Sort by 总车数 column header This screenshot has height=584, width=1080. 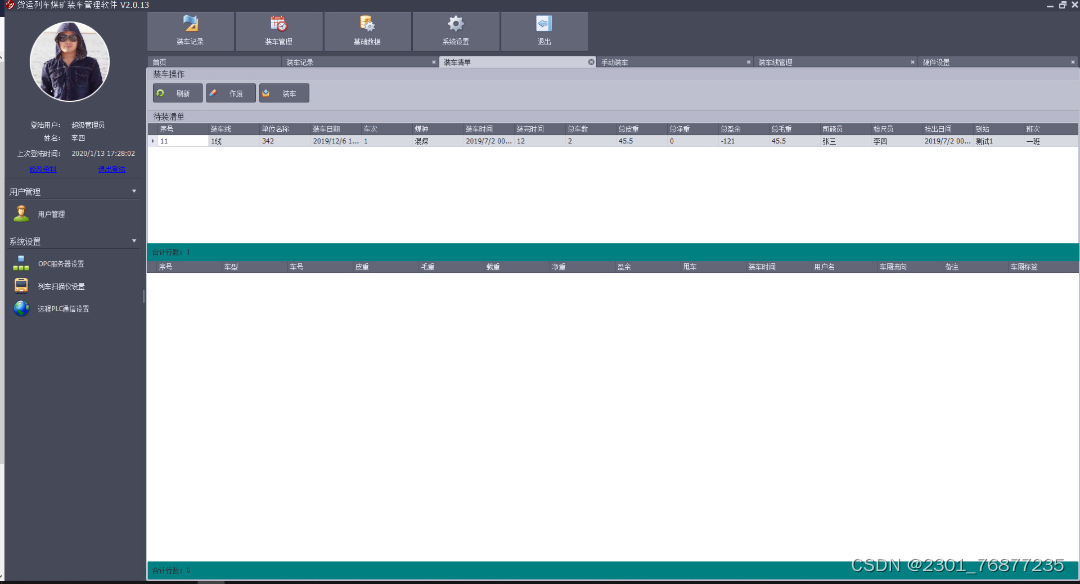click(590, 129)
